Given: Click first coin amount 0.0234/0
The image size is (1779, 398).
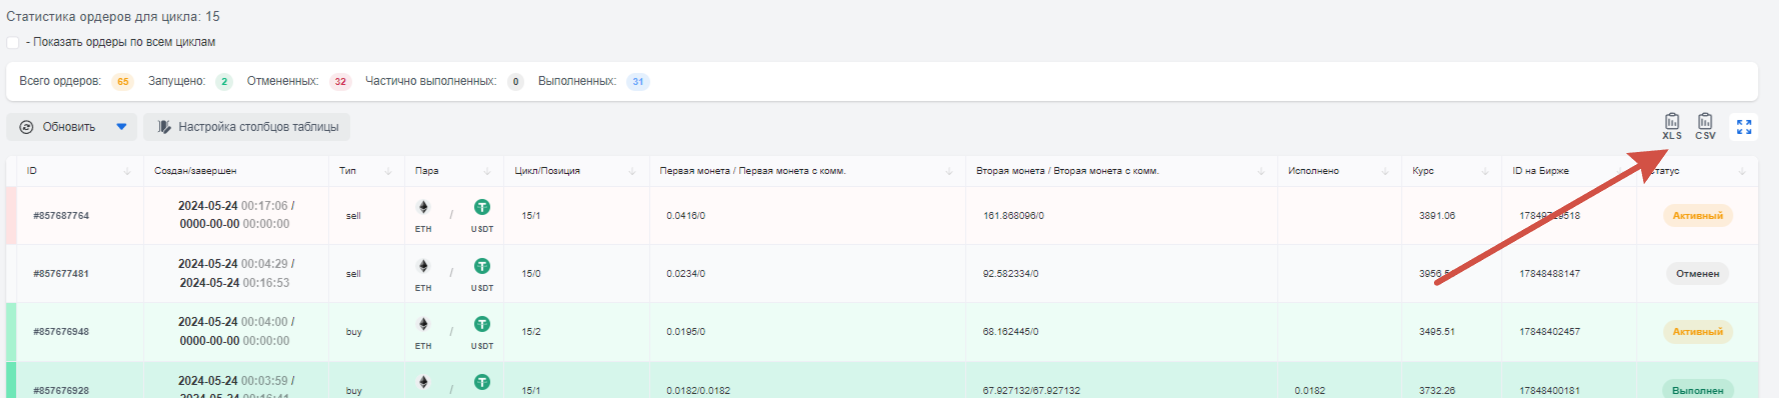Looking at the screenshot, I should [x=686, y=274].
